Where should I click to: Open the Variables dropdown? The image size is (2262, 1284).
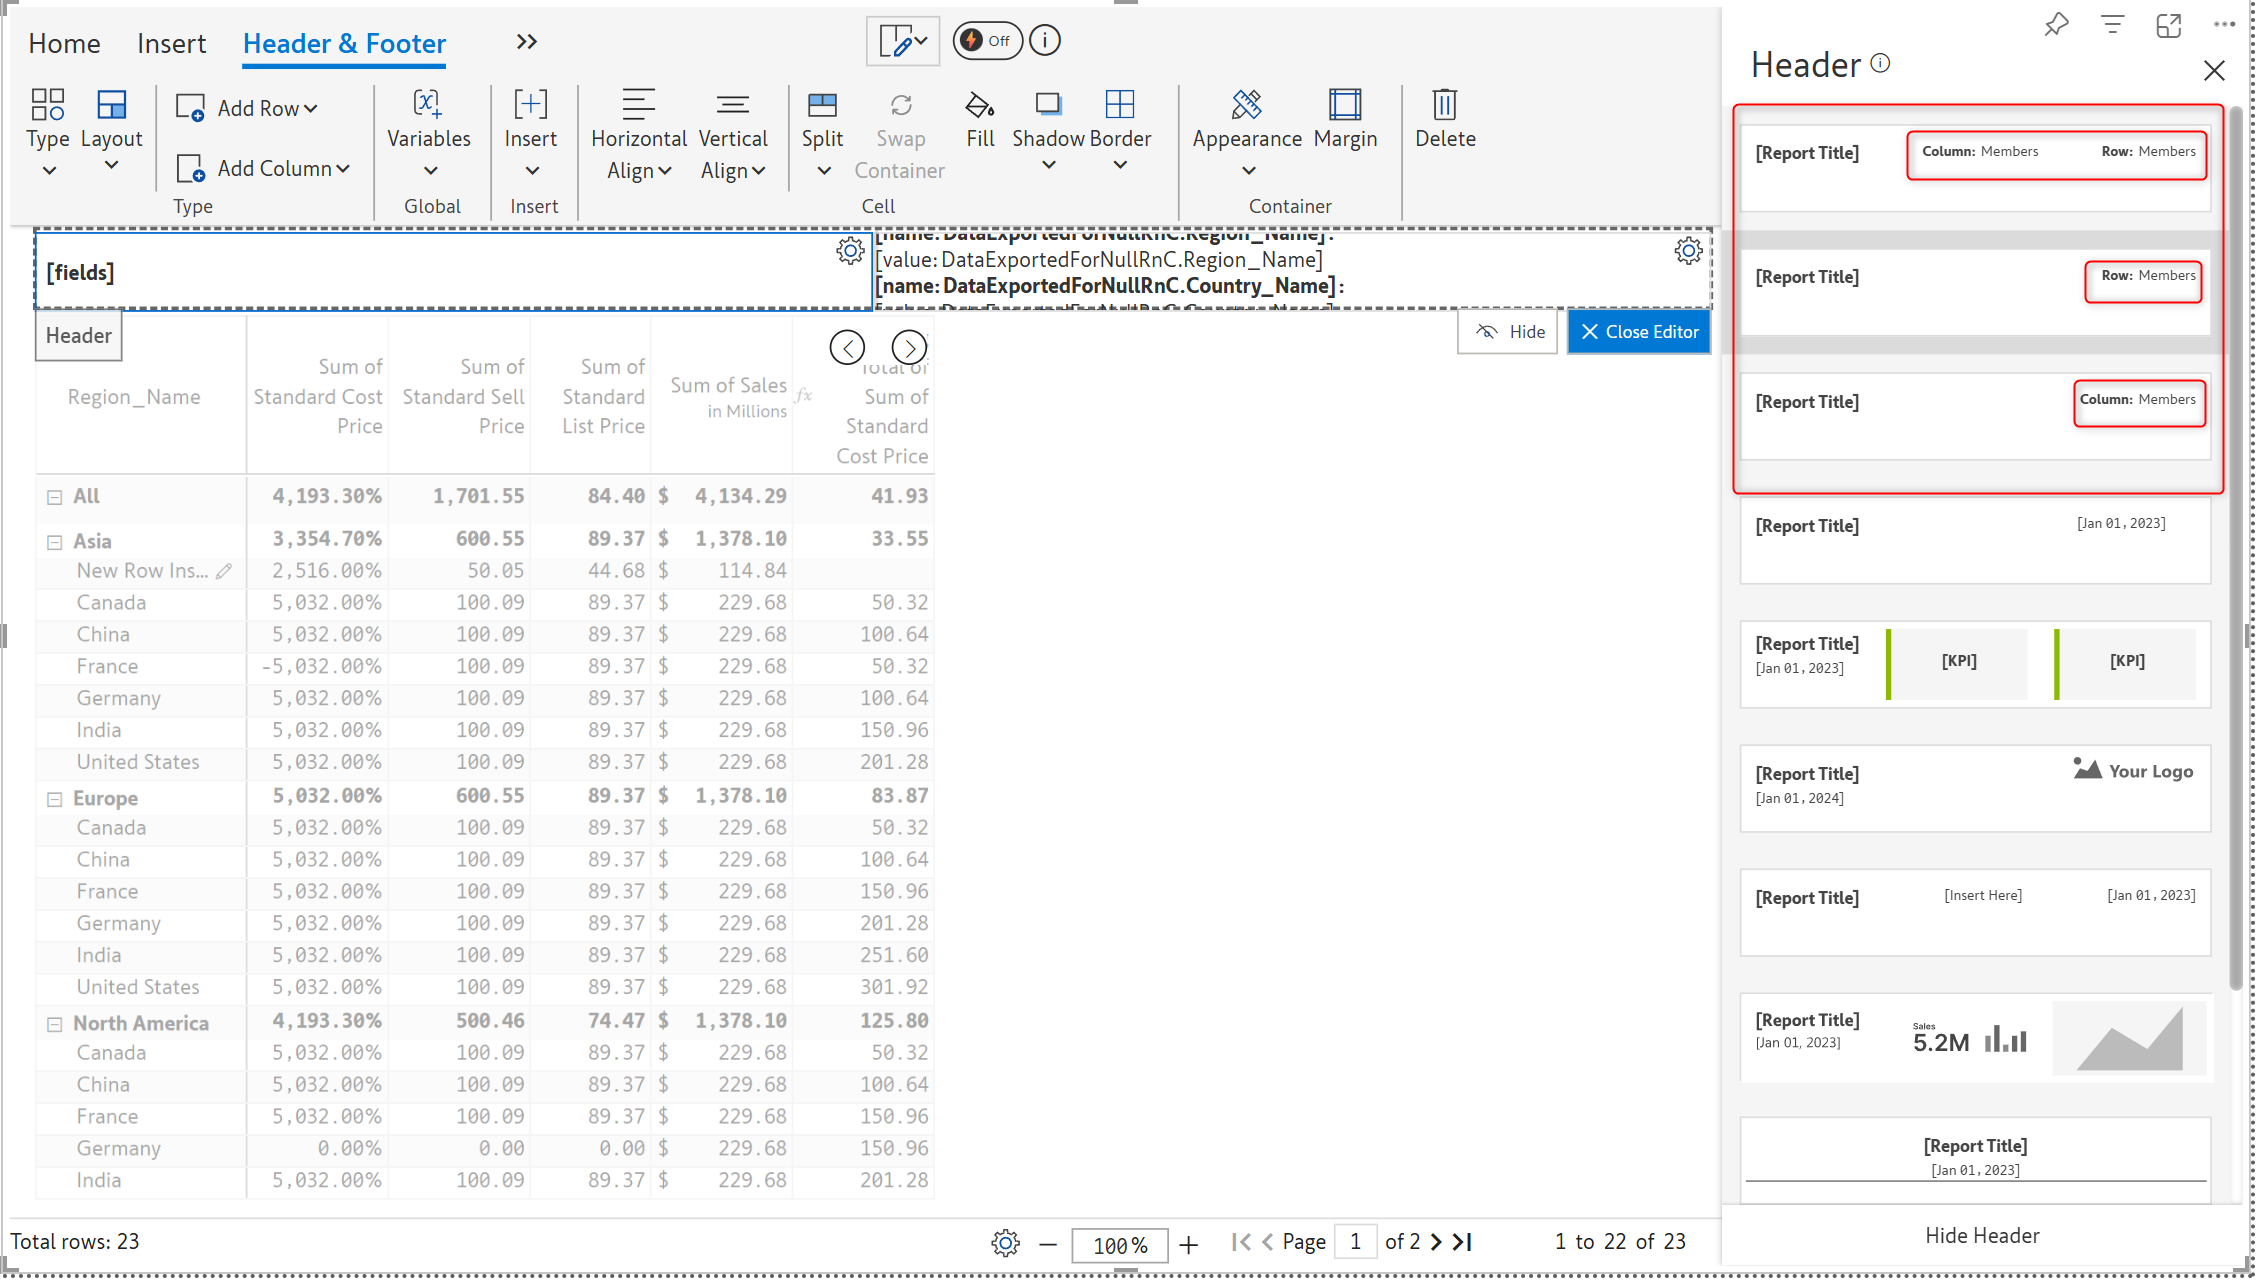pyautogui.click(x=430, y=170)
